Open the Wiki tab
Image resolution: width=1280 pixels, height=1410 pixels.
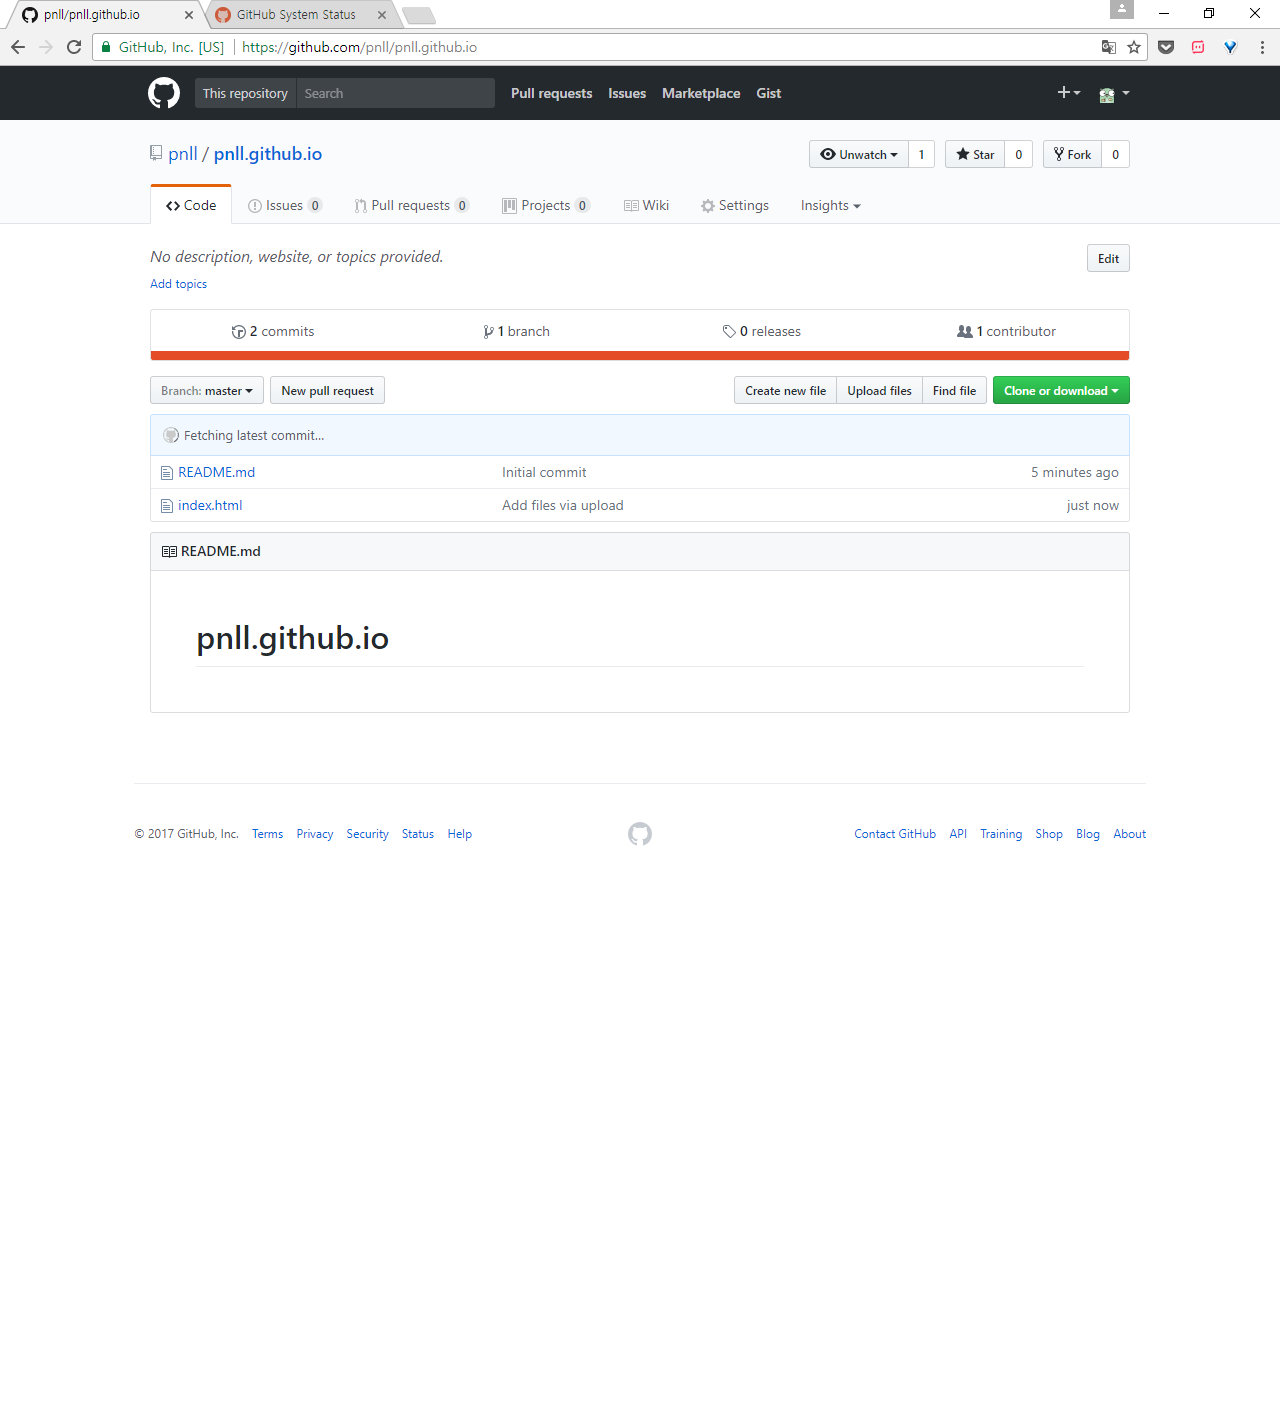pos(646,205)
